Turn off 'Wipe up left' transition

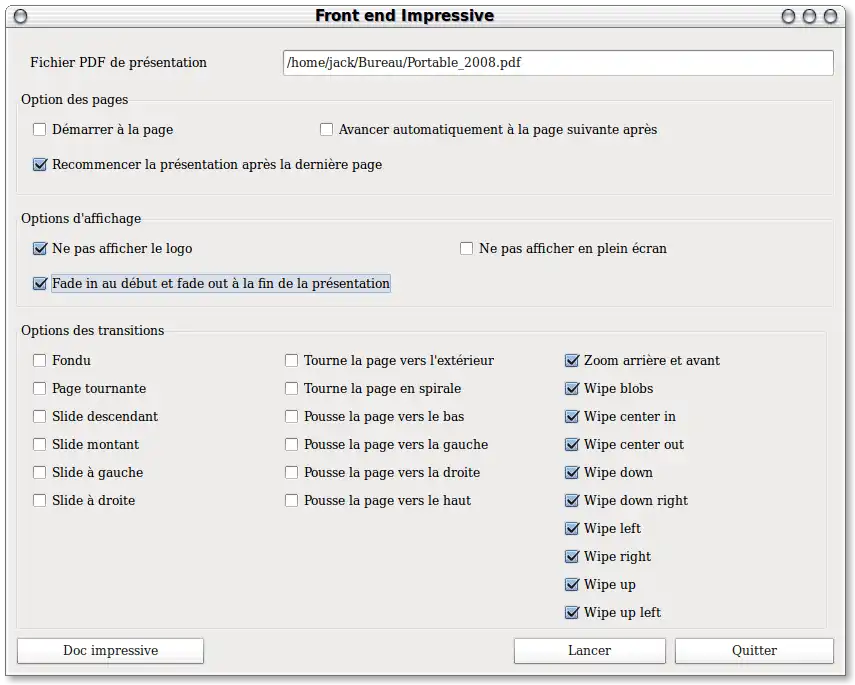pos(571,612)
